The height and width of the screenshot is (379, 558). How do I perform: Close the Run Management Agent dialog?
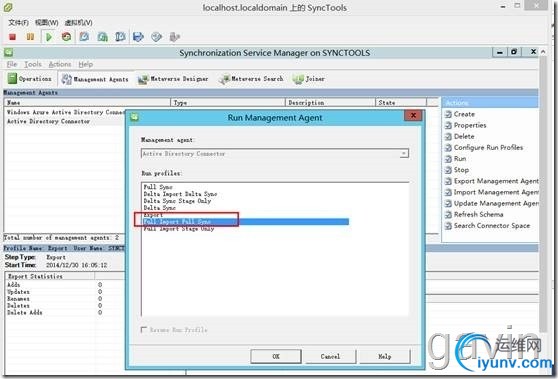(x=413, y=115)
